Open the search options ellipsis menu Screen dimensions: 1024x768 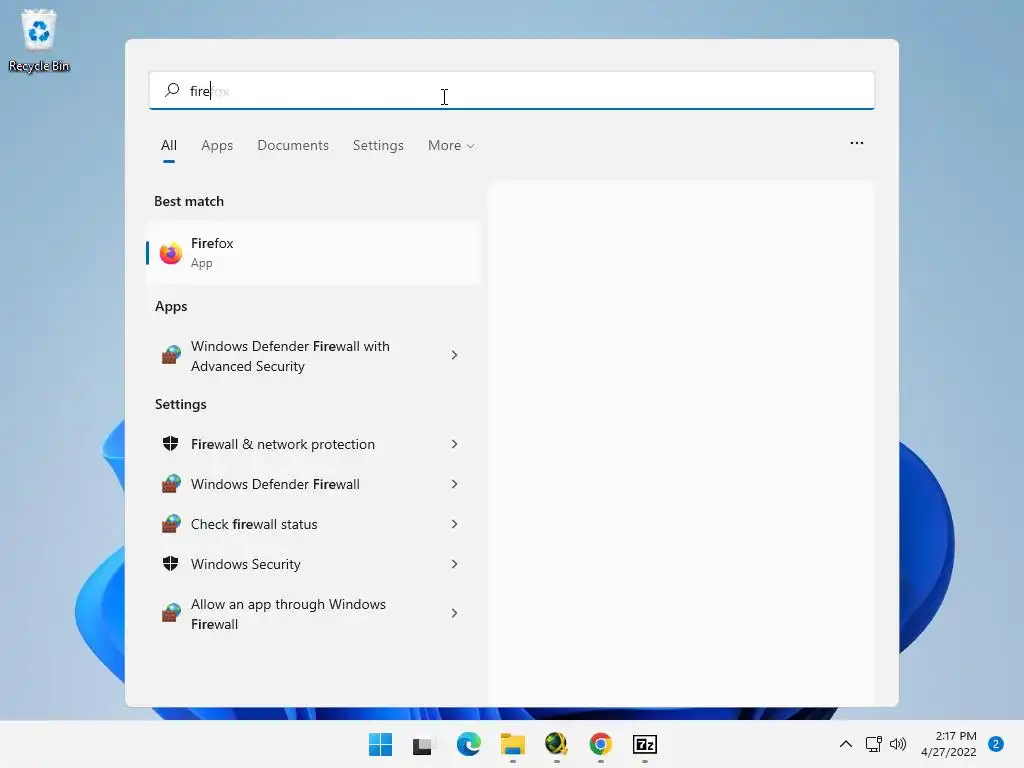click(857, 143)
